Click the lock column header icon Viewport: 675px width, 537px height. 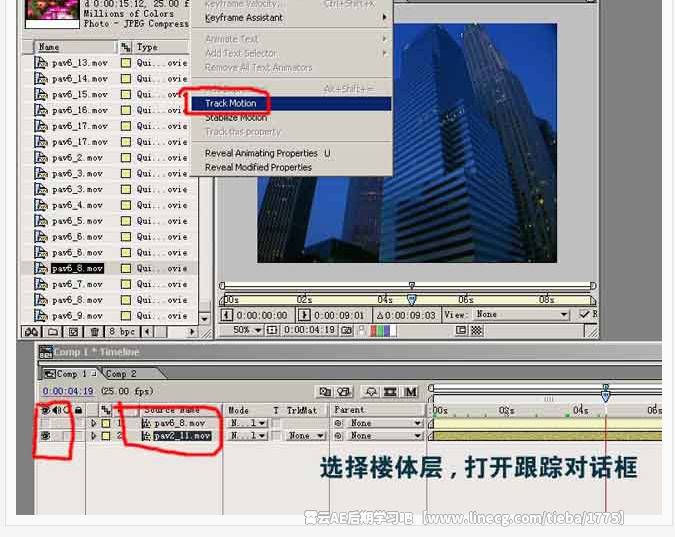[x=78, y=410]
